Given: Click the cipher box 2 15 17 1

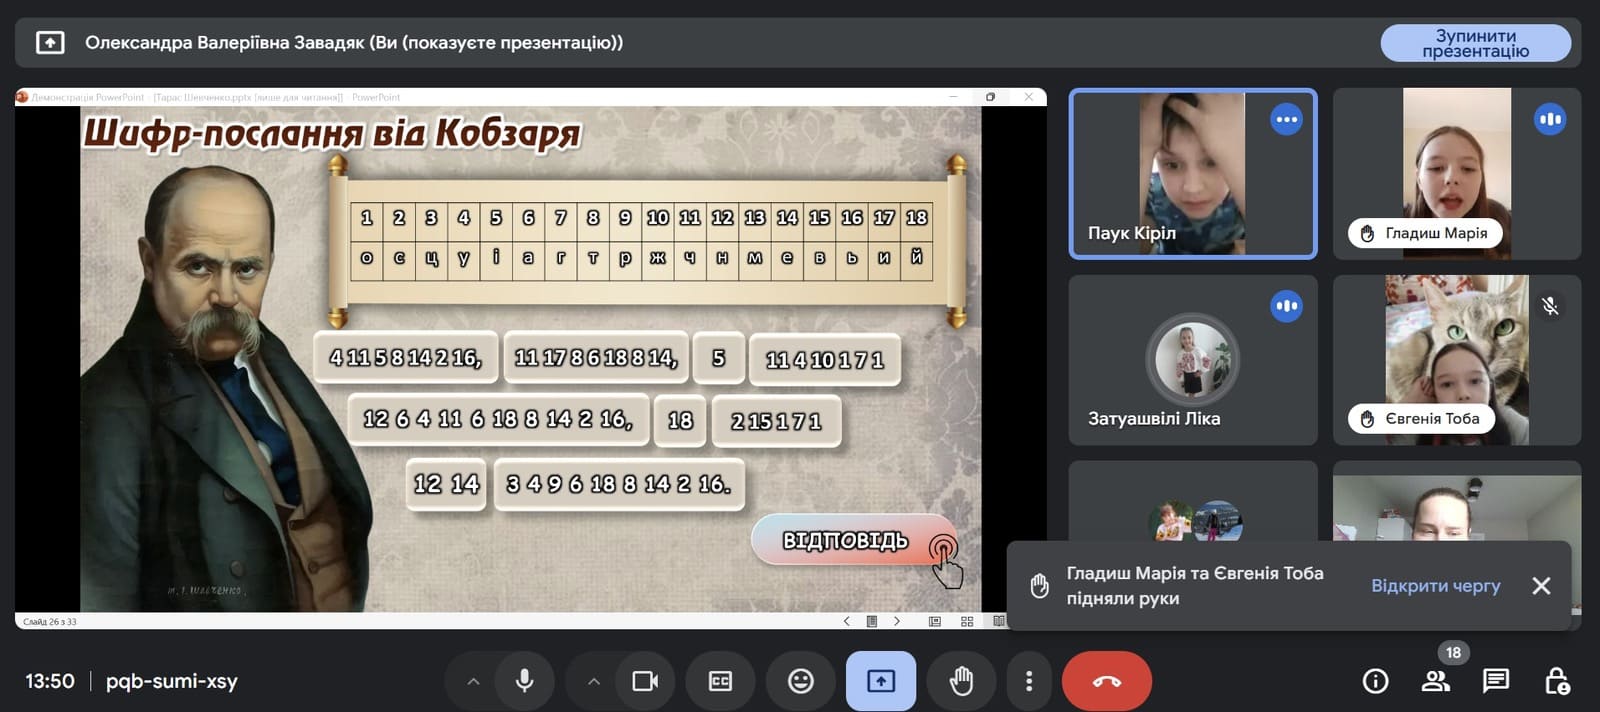Looking at the screenshot, I should click(x=776, y=421).
